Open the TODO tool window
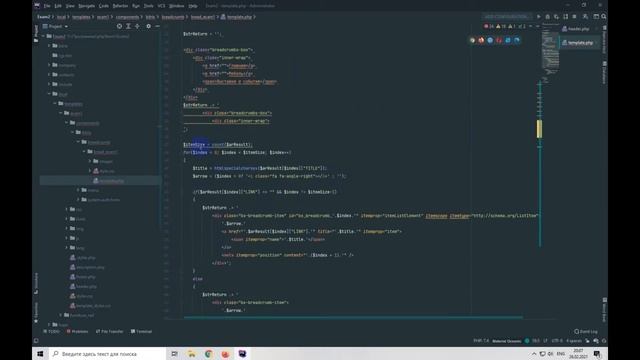 (51, 331)
